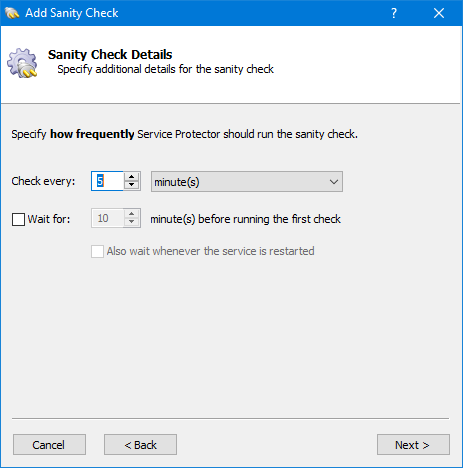Tick Also wait whenever the service is restarted
Screen dimensions: 463x468
point(97,251)
